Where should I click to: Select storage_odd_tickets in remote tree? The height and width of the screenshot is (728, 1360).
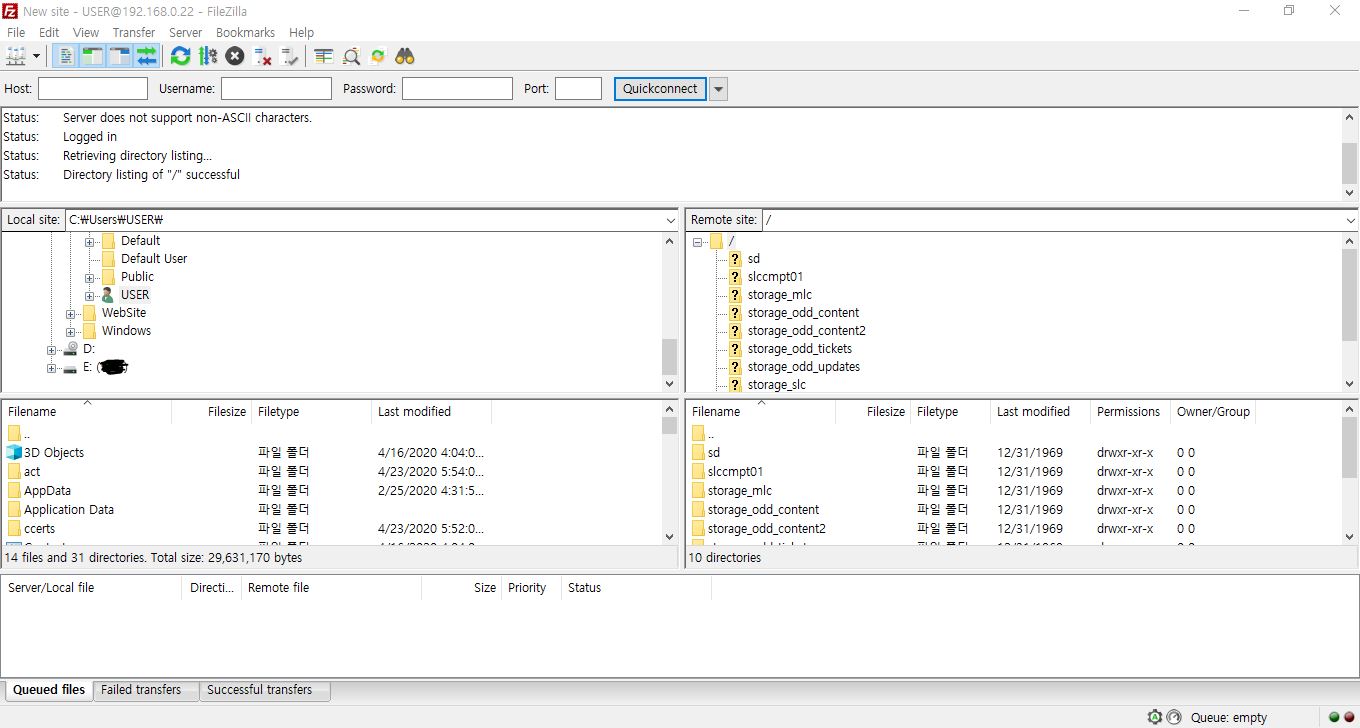[x=800, y=349]
